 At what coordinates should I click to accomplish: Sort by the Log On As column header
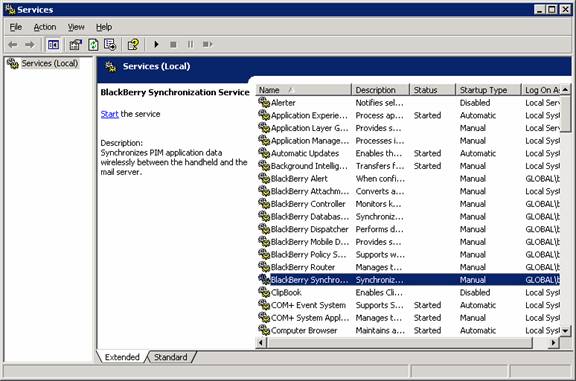tap(541, 90)
